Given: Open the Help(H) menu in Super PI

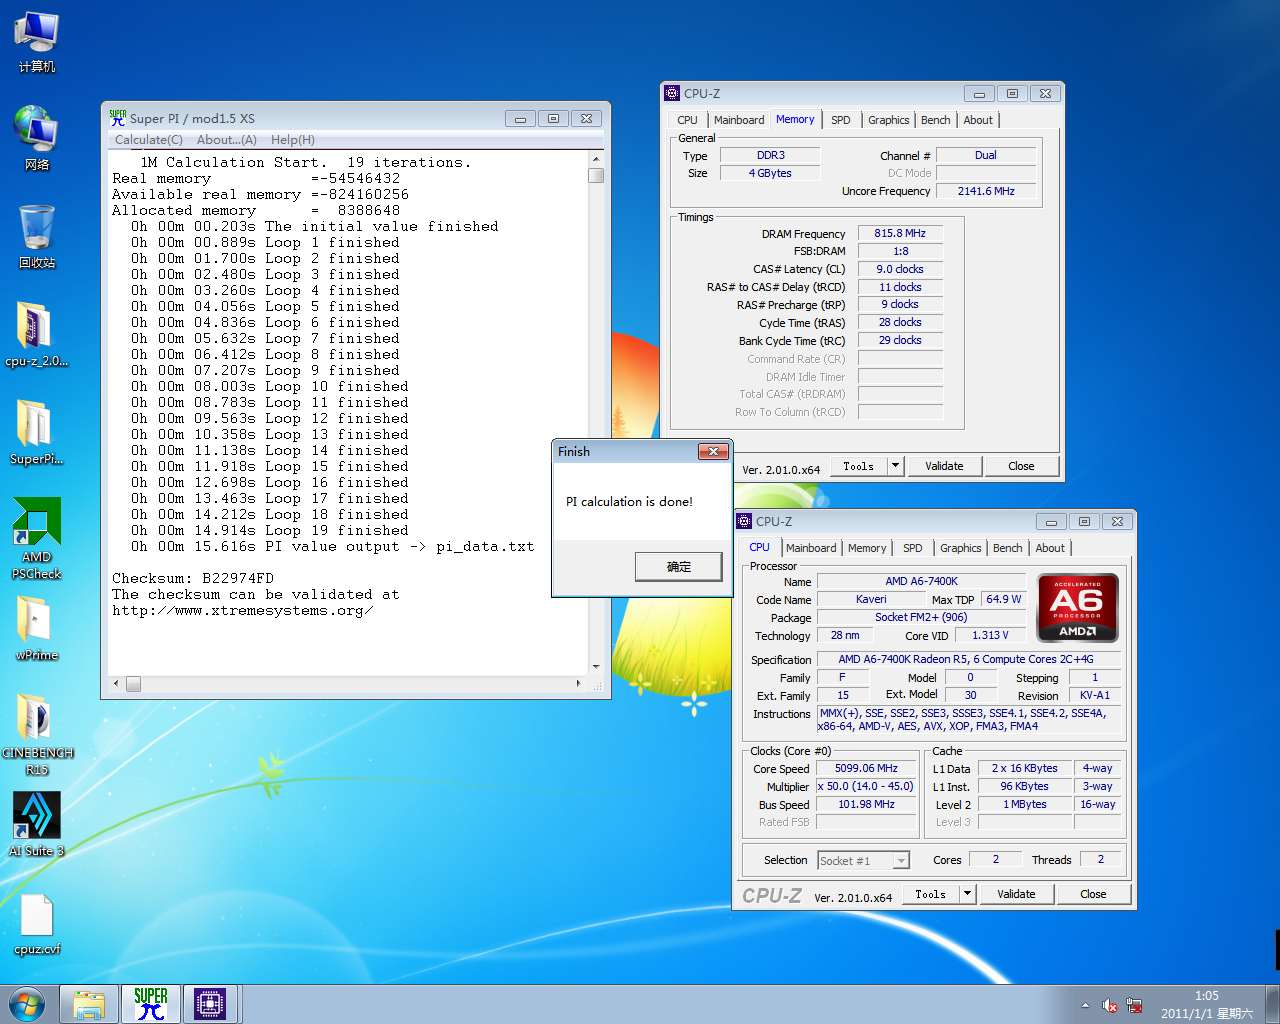Looking at the screenshot, I should [292, 140].
